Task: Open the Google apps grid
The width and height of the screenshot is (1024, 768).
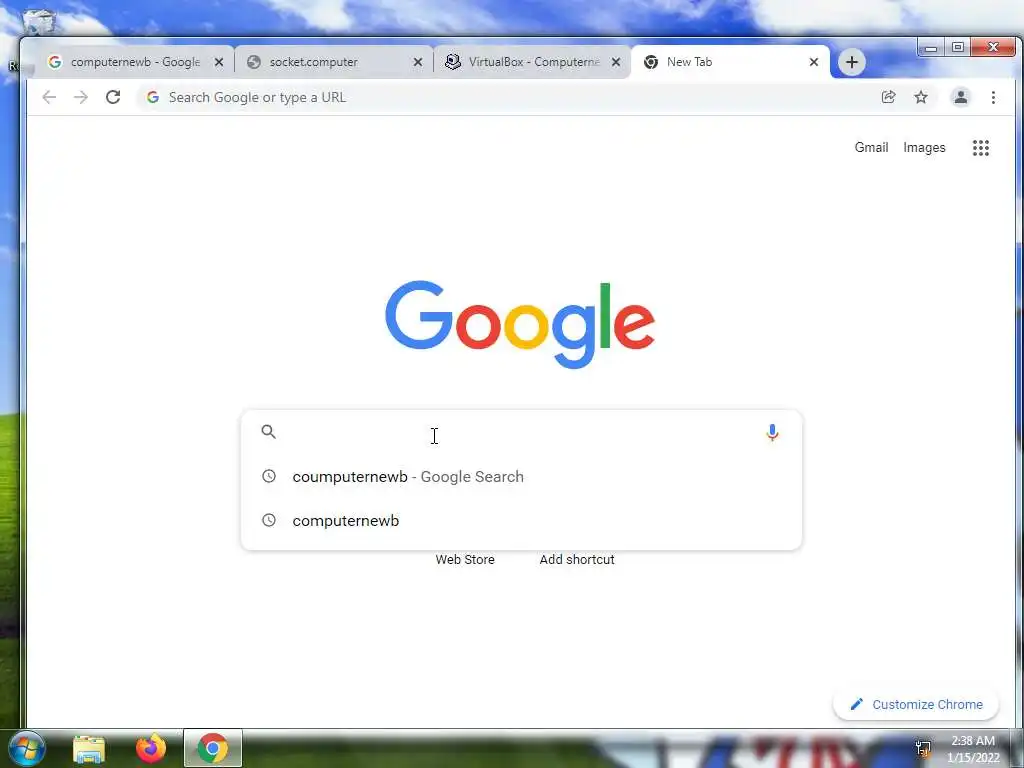Action: point(981,148)
